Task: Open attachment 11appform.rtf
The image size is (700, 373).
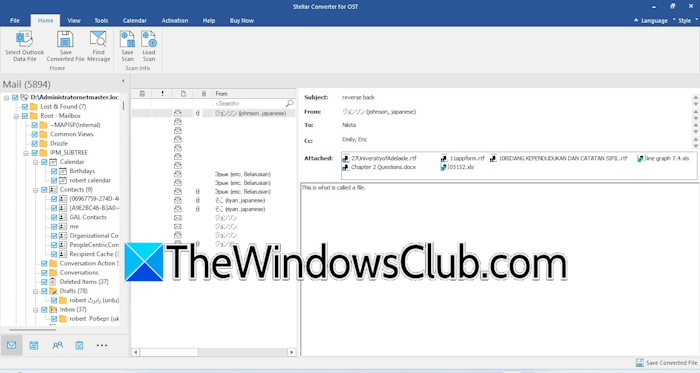Action: [462, 158]
